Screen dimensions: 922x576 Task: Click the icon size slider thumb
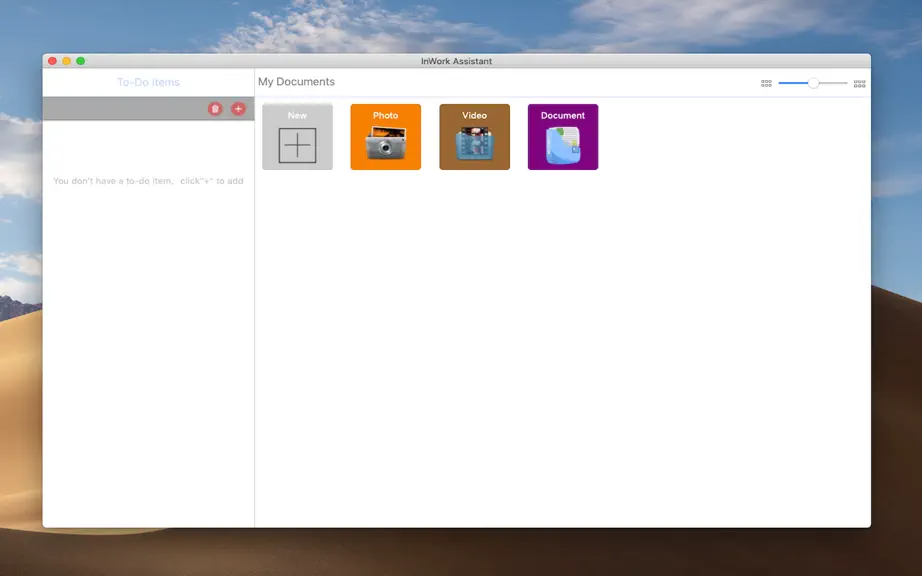coord(813,83)
